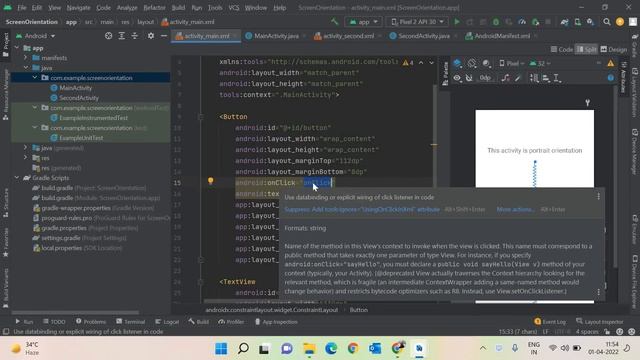Switch to AndroidManifest.xml tab
The width and height of the screenshot is (640, 360).
click(x=502, y=36)
